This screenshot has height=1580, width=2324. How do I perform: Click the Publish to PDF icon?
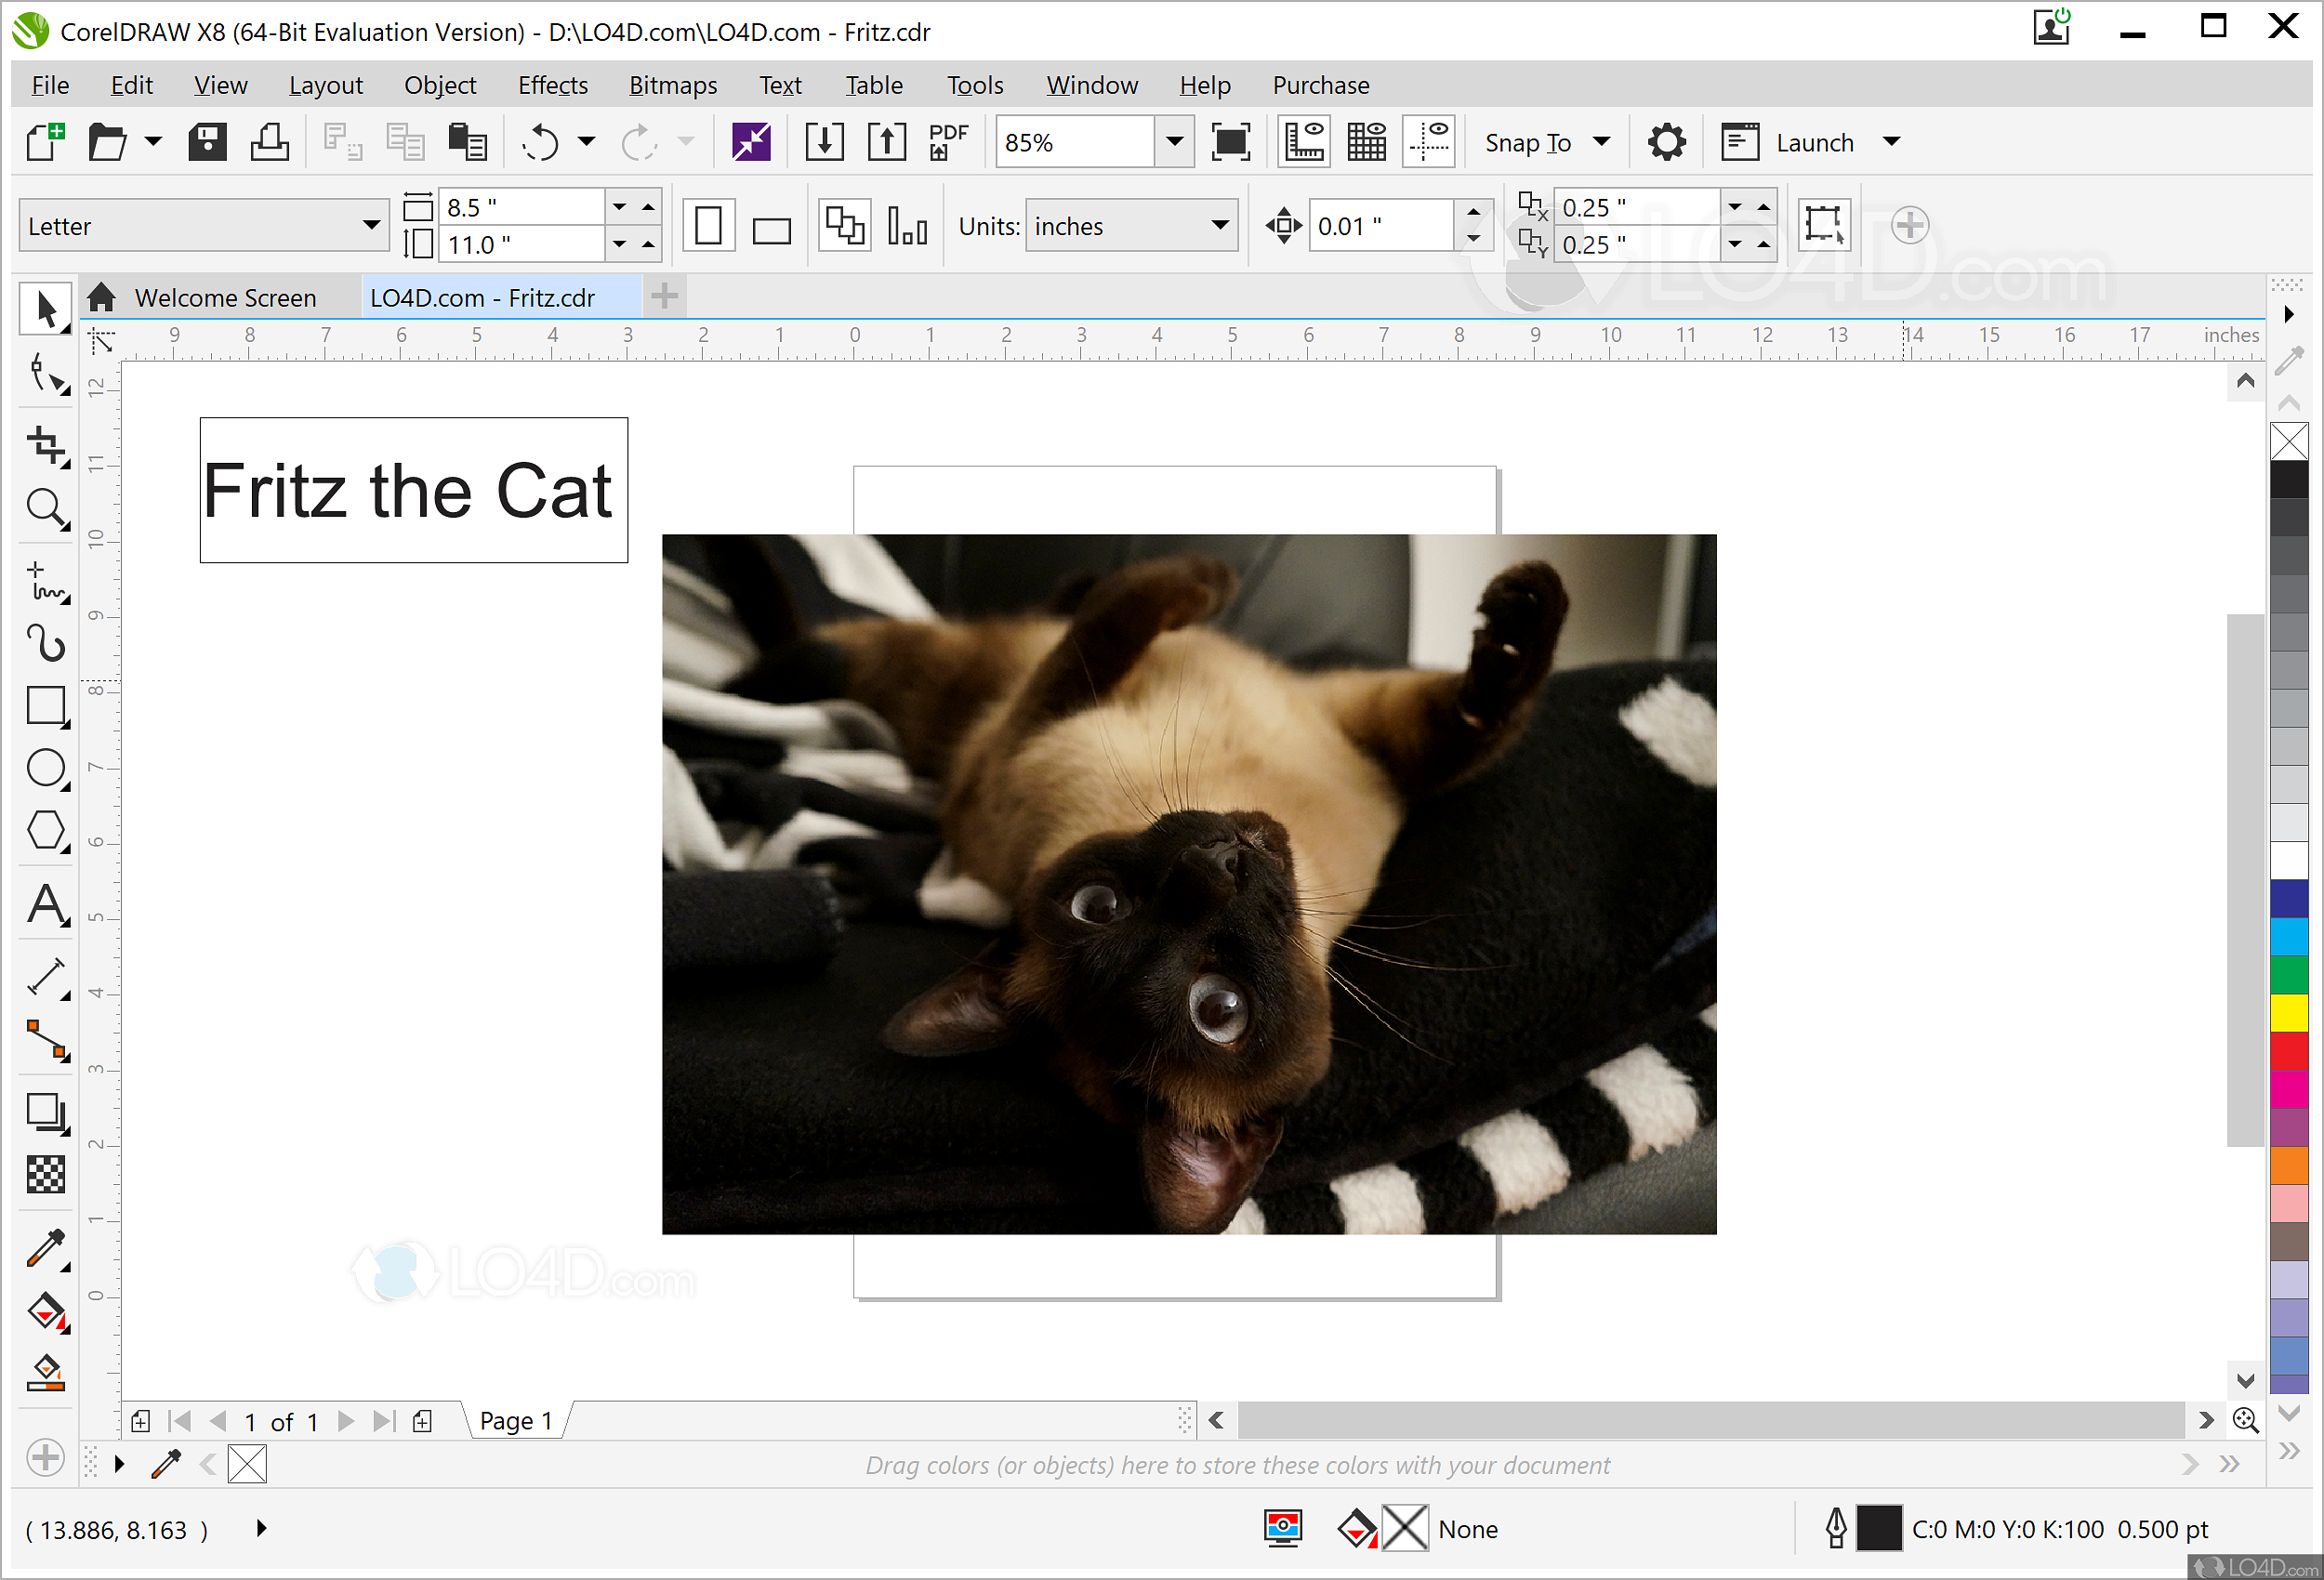tap(947, 142)
